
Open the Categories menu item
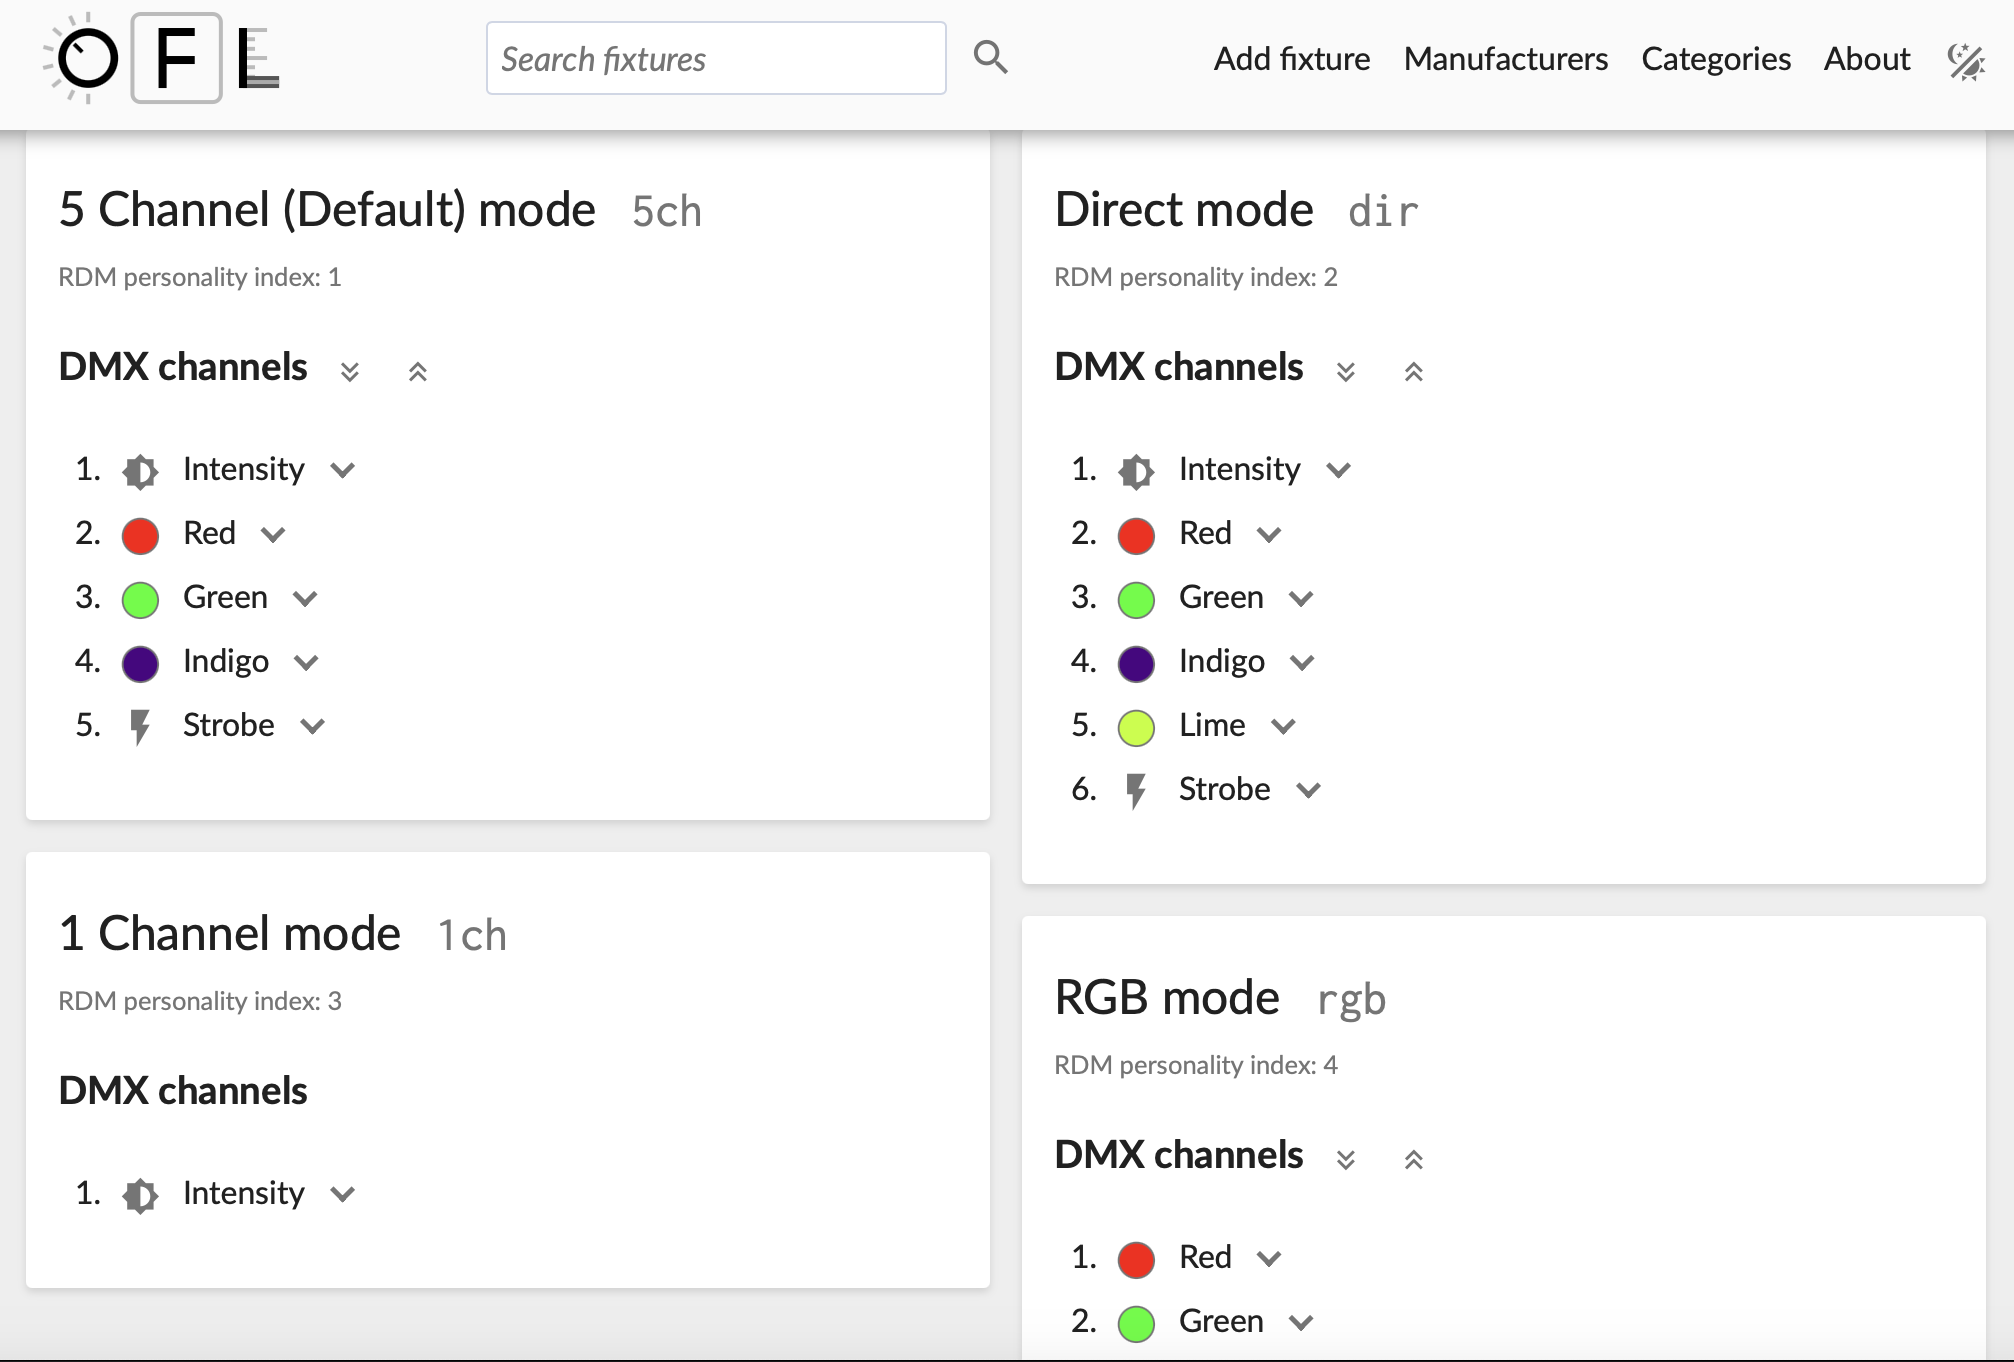click(x=1715, y=58)
